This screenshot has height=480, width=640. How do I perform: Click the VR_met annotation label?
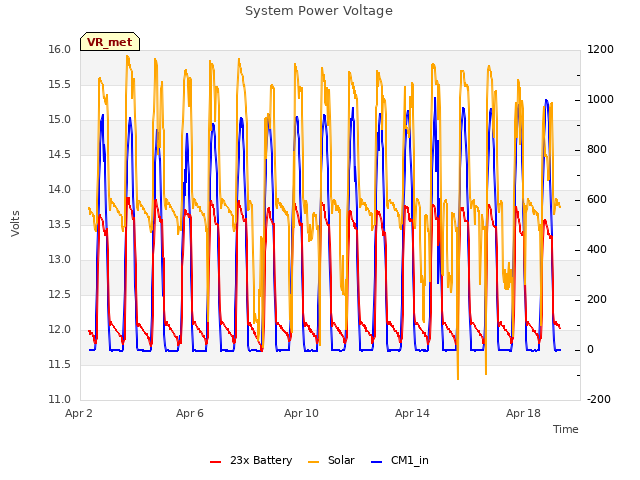pyautogui.click(x=110, y=42)
